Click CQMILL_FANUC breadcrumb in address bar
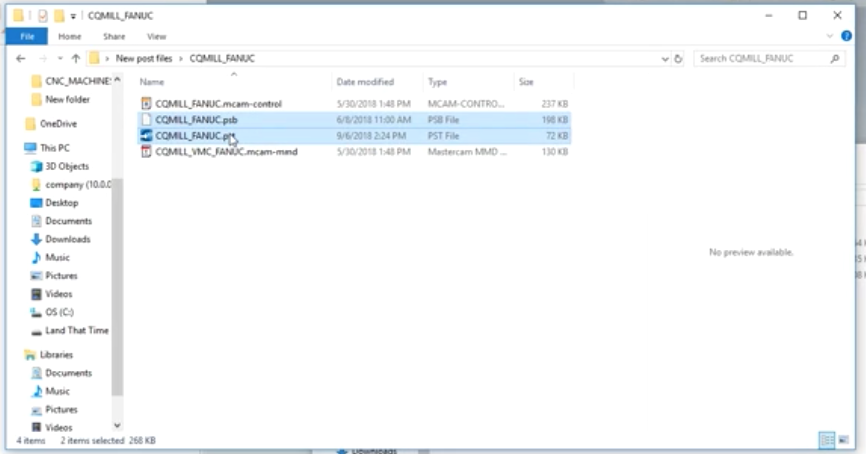The image size is (866, 454). point(222,59)
